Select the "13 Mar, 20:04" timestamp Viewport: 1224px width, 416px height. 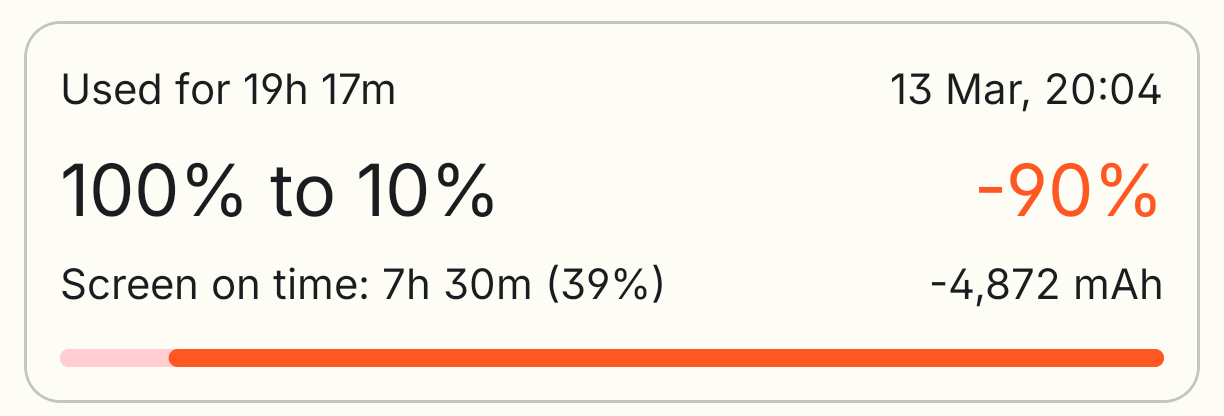(1025, 91)
